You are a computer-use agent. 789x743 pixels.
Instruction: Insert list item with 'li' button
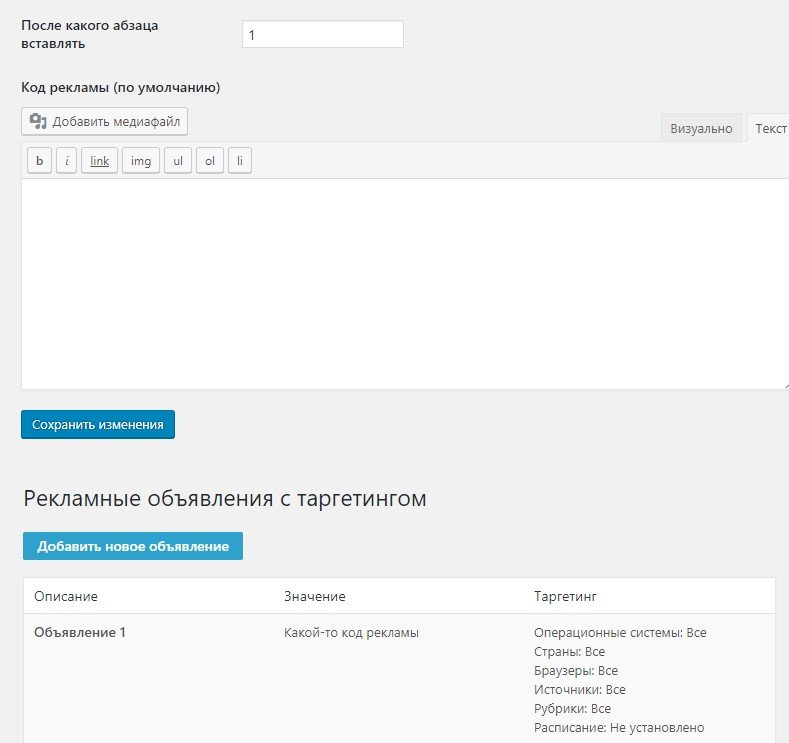tap(240, 160)
